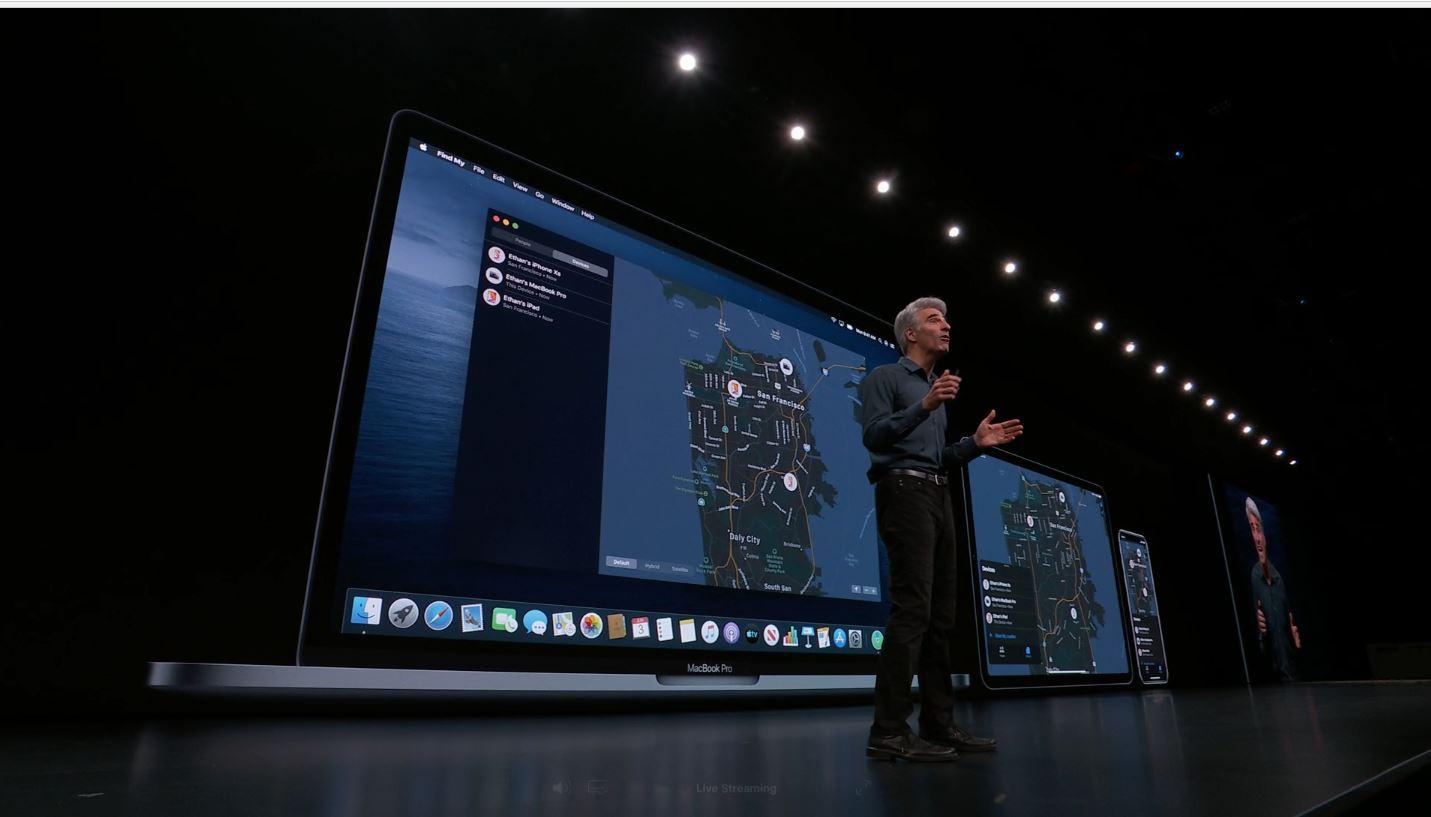Click the map location arrow button

coord(856,589)
